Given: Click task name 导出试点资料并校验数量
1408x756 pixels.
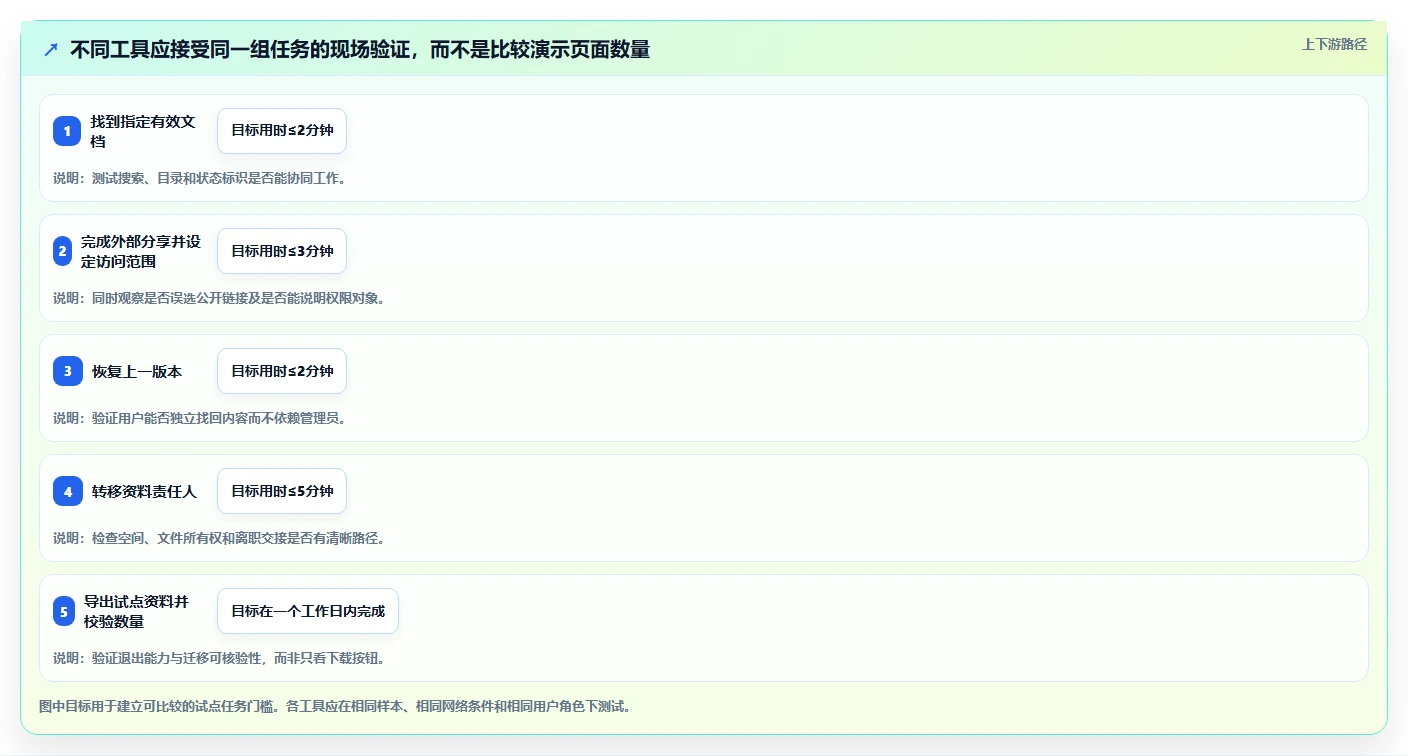Looking at the screenshot, I should [137, 611].
